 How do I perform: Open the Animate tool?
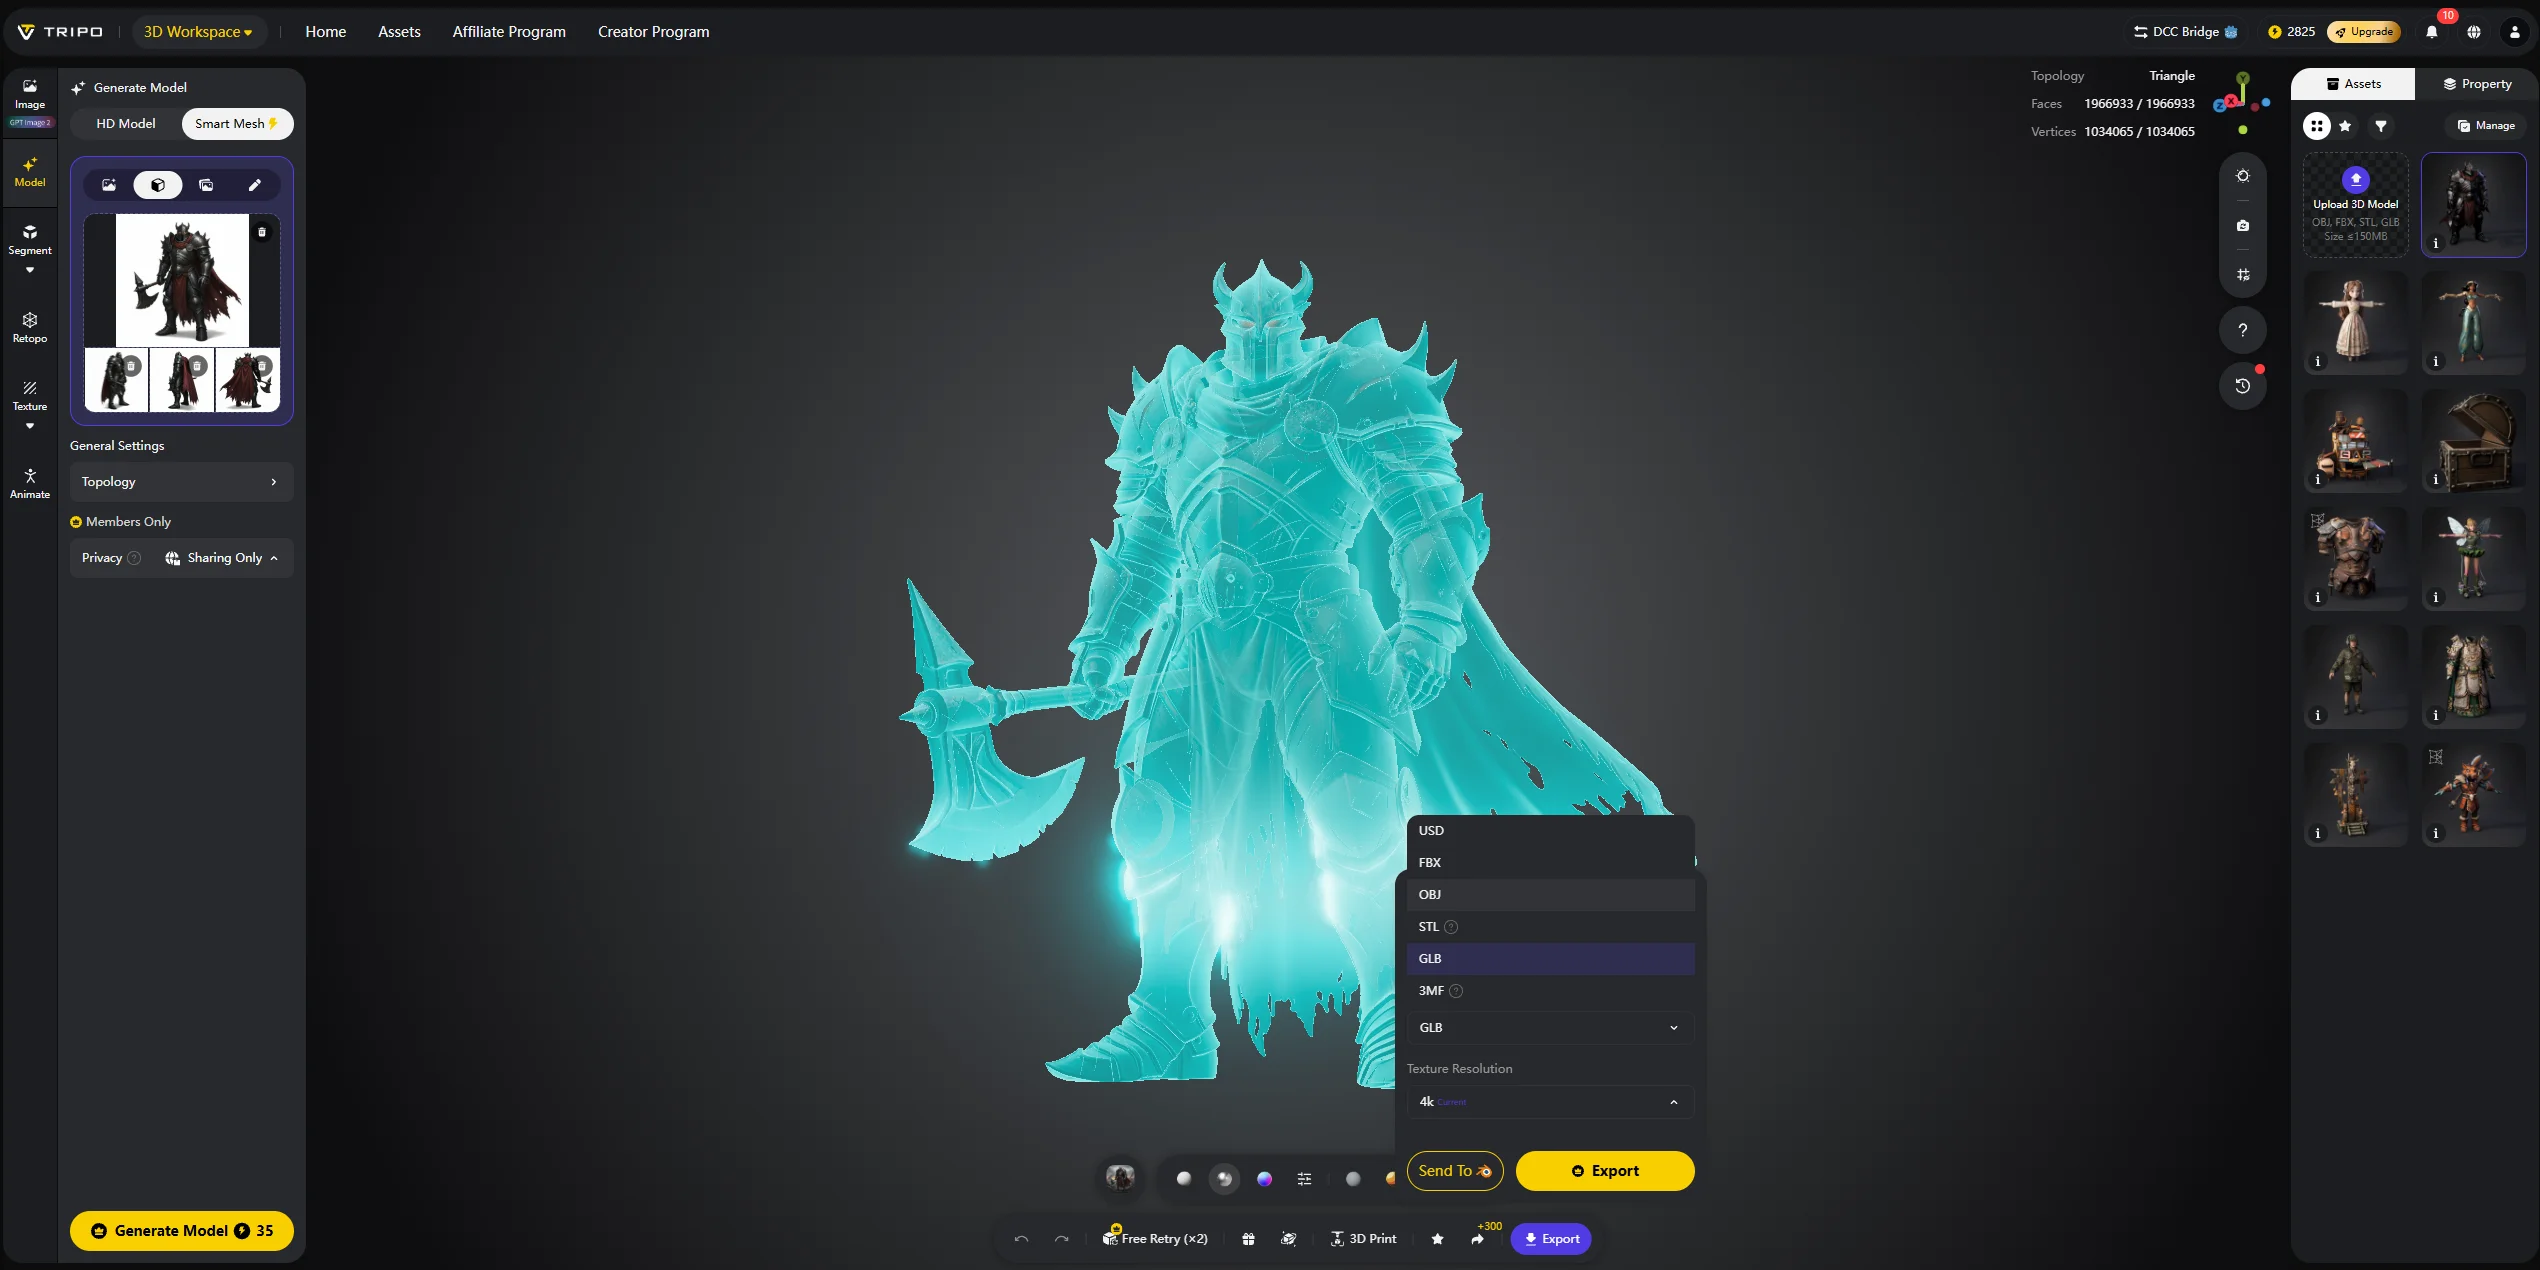tap(30, 484)
